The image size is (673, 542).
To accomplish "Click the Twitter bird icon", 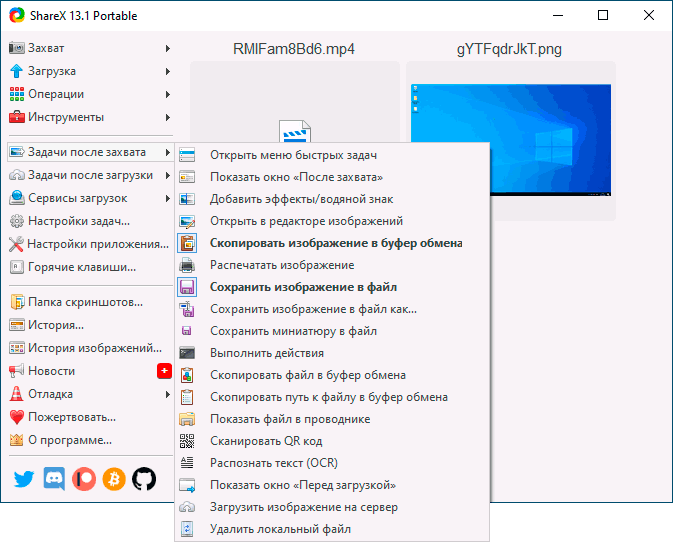I will pyautogui.click(x=24, y=479).
